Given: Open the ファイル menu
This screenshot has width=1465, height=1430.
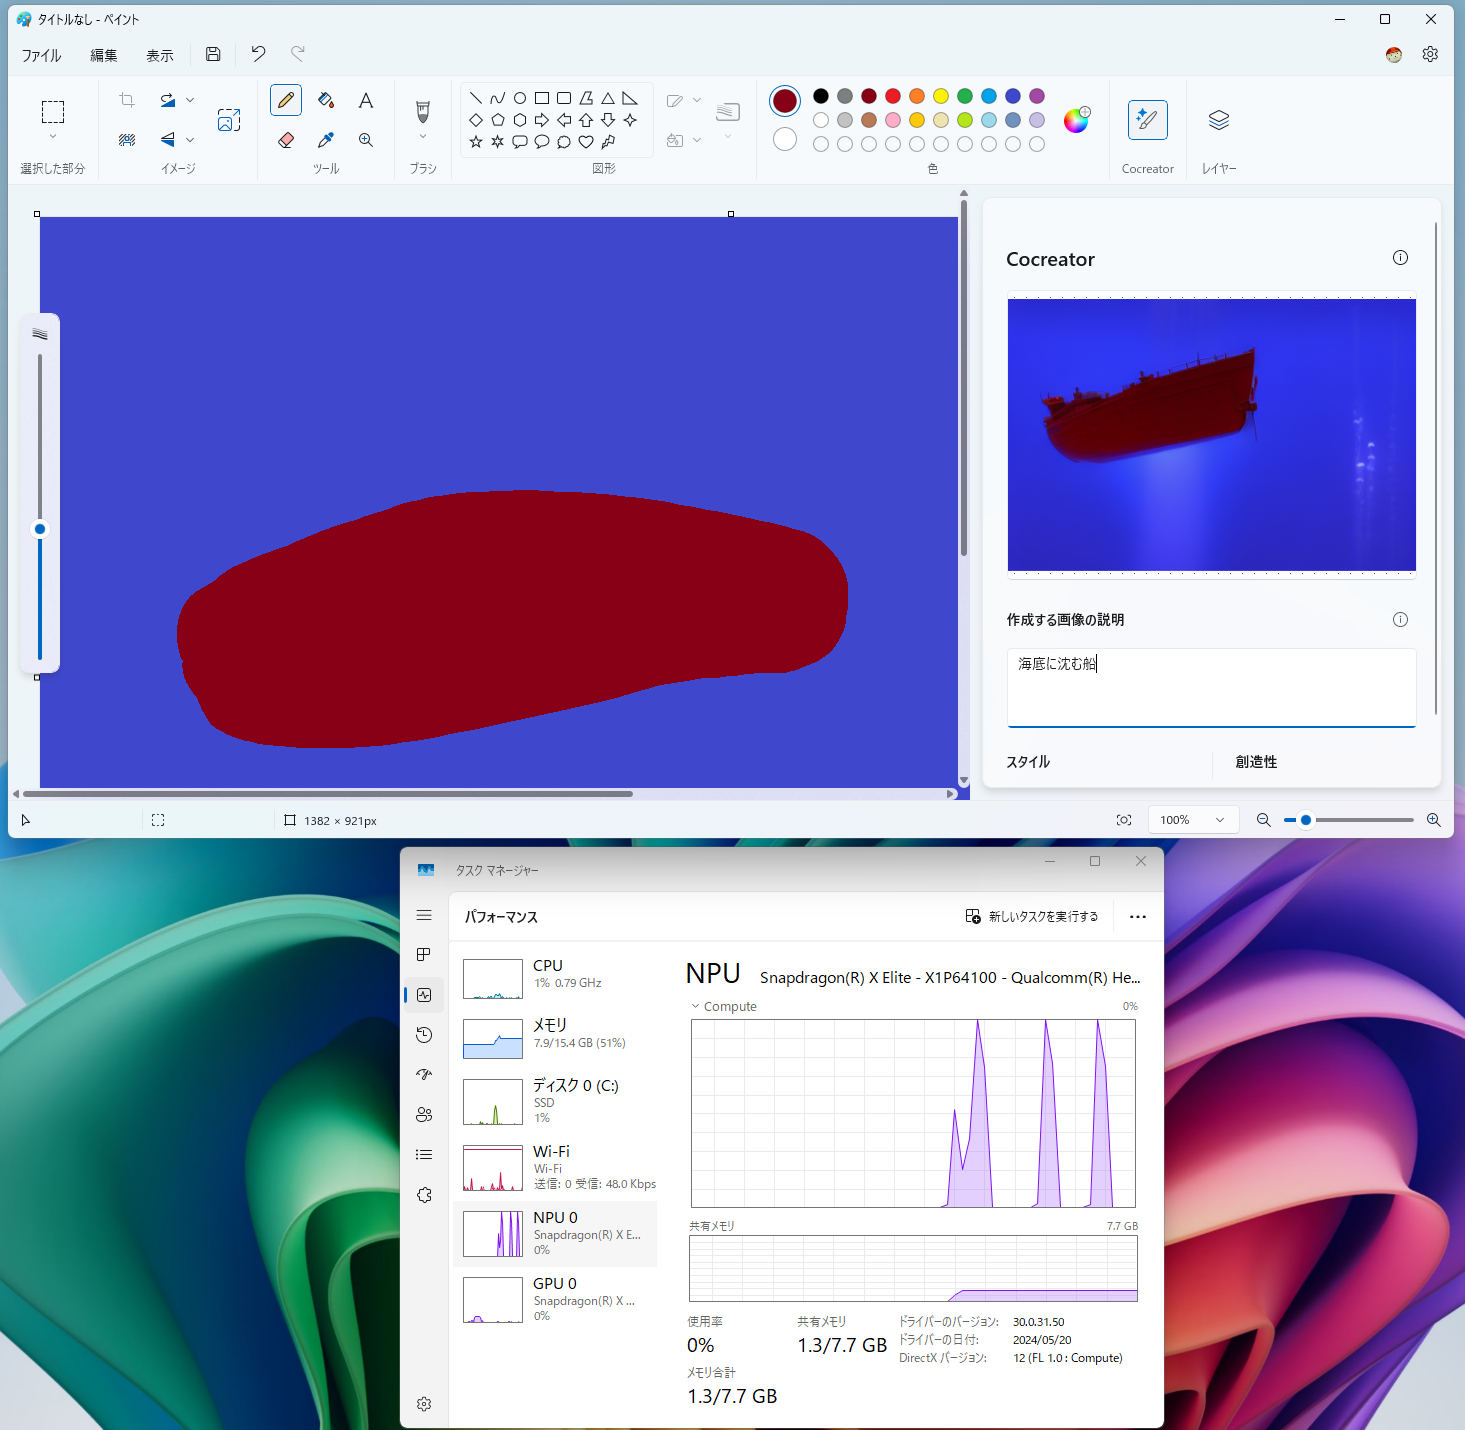Looking at the screenshot, I should [42, 55].
